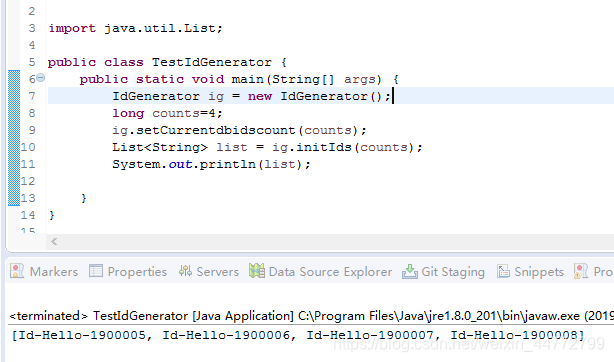Screen dimensions: 614x362
Task: Switch to the Properties tab
Action: pyautogui.click(x=128, y=272)
